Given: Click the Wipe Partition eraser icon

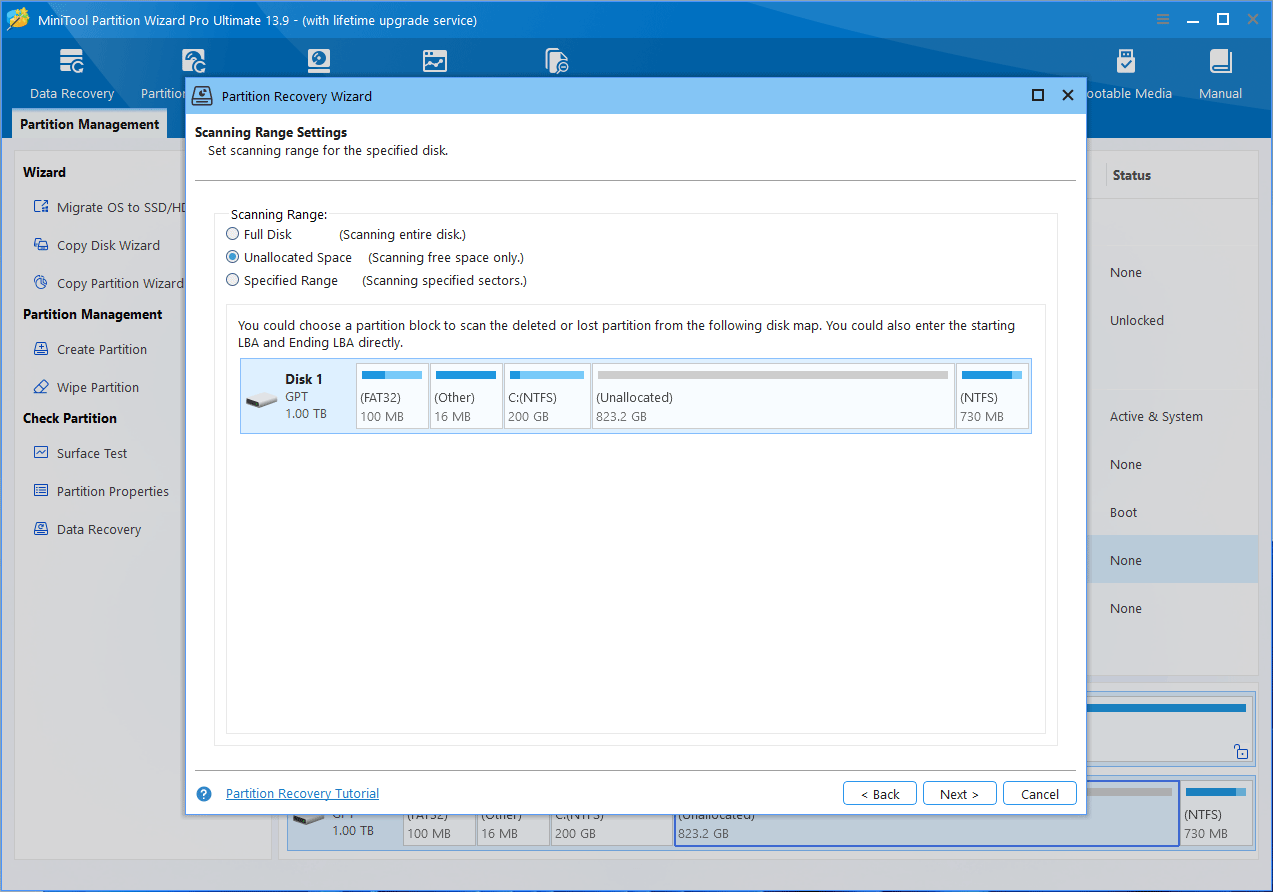Looking at the screenshot, I should (x=41, y=387).
